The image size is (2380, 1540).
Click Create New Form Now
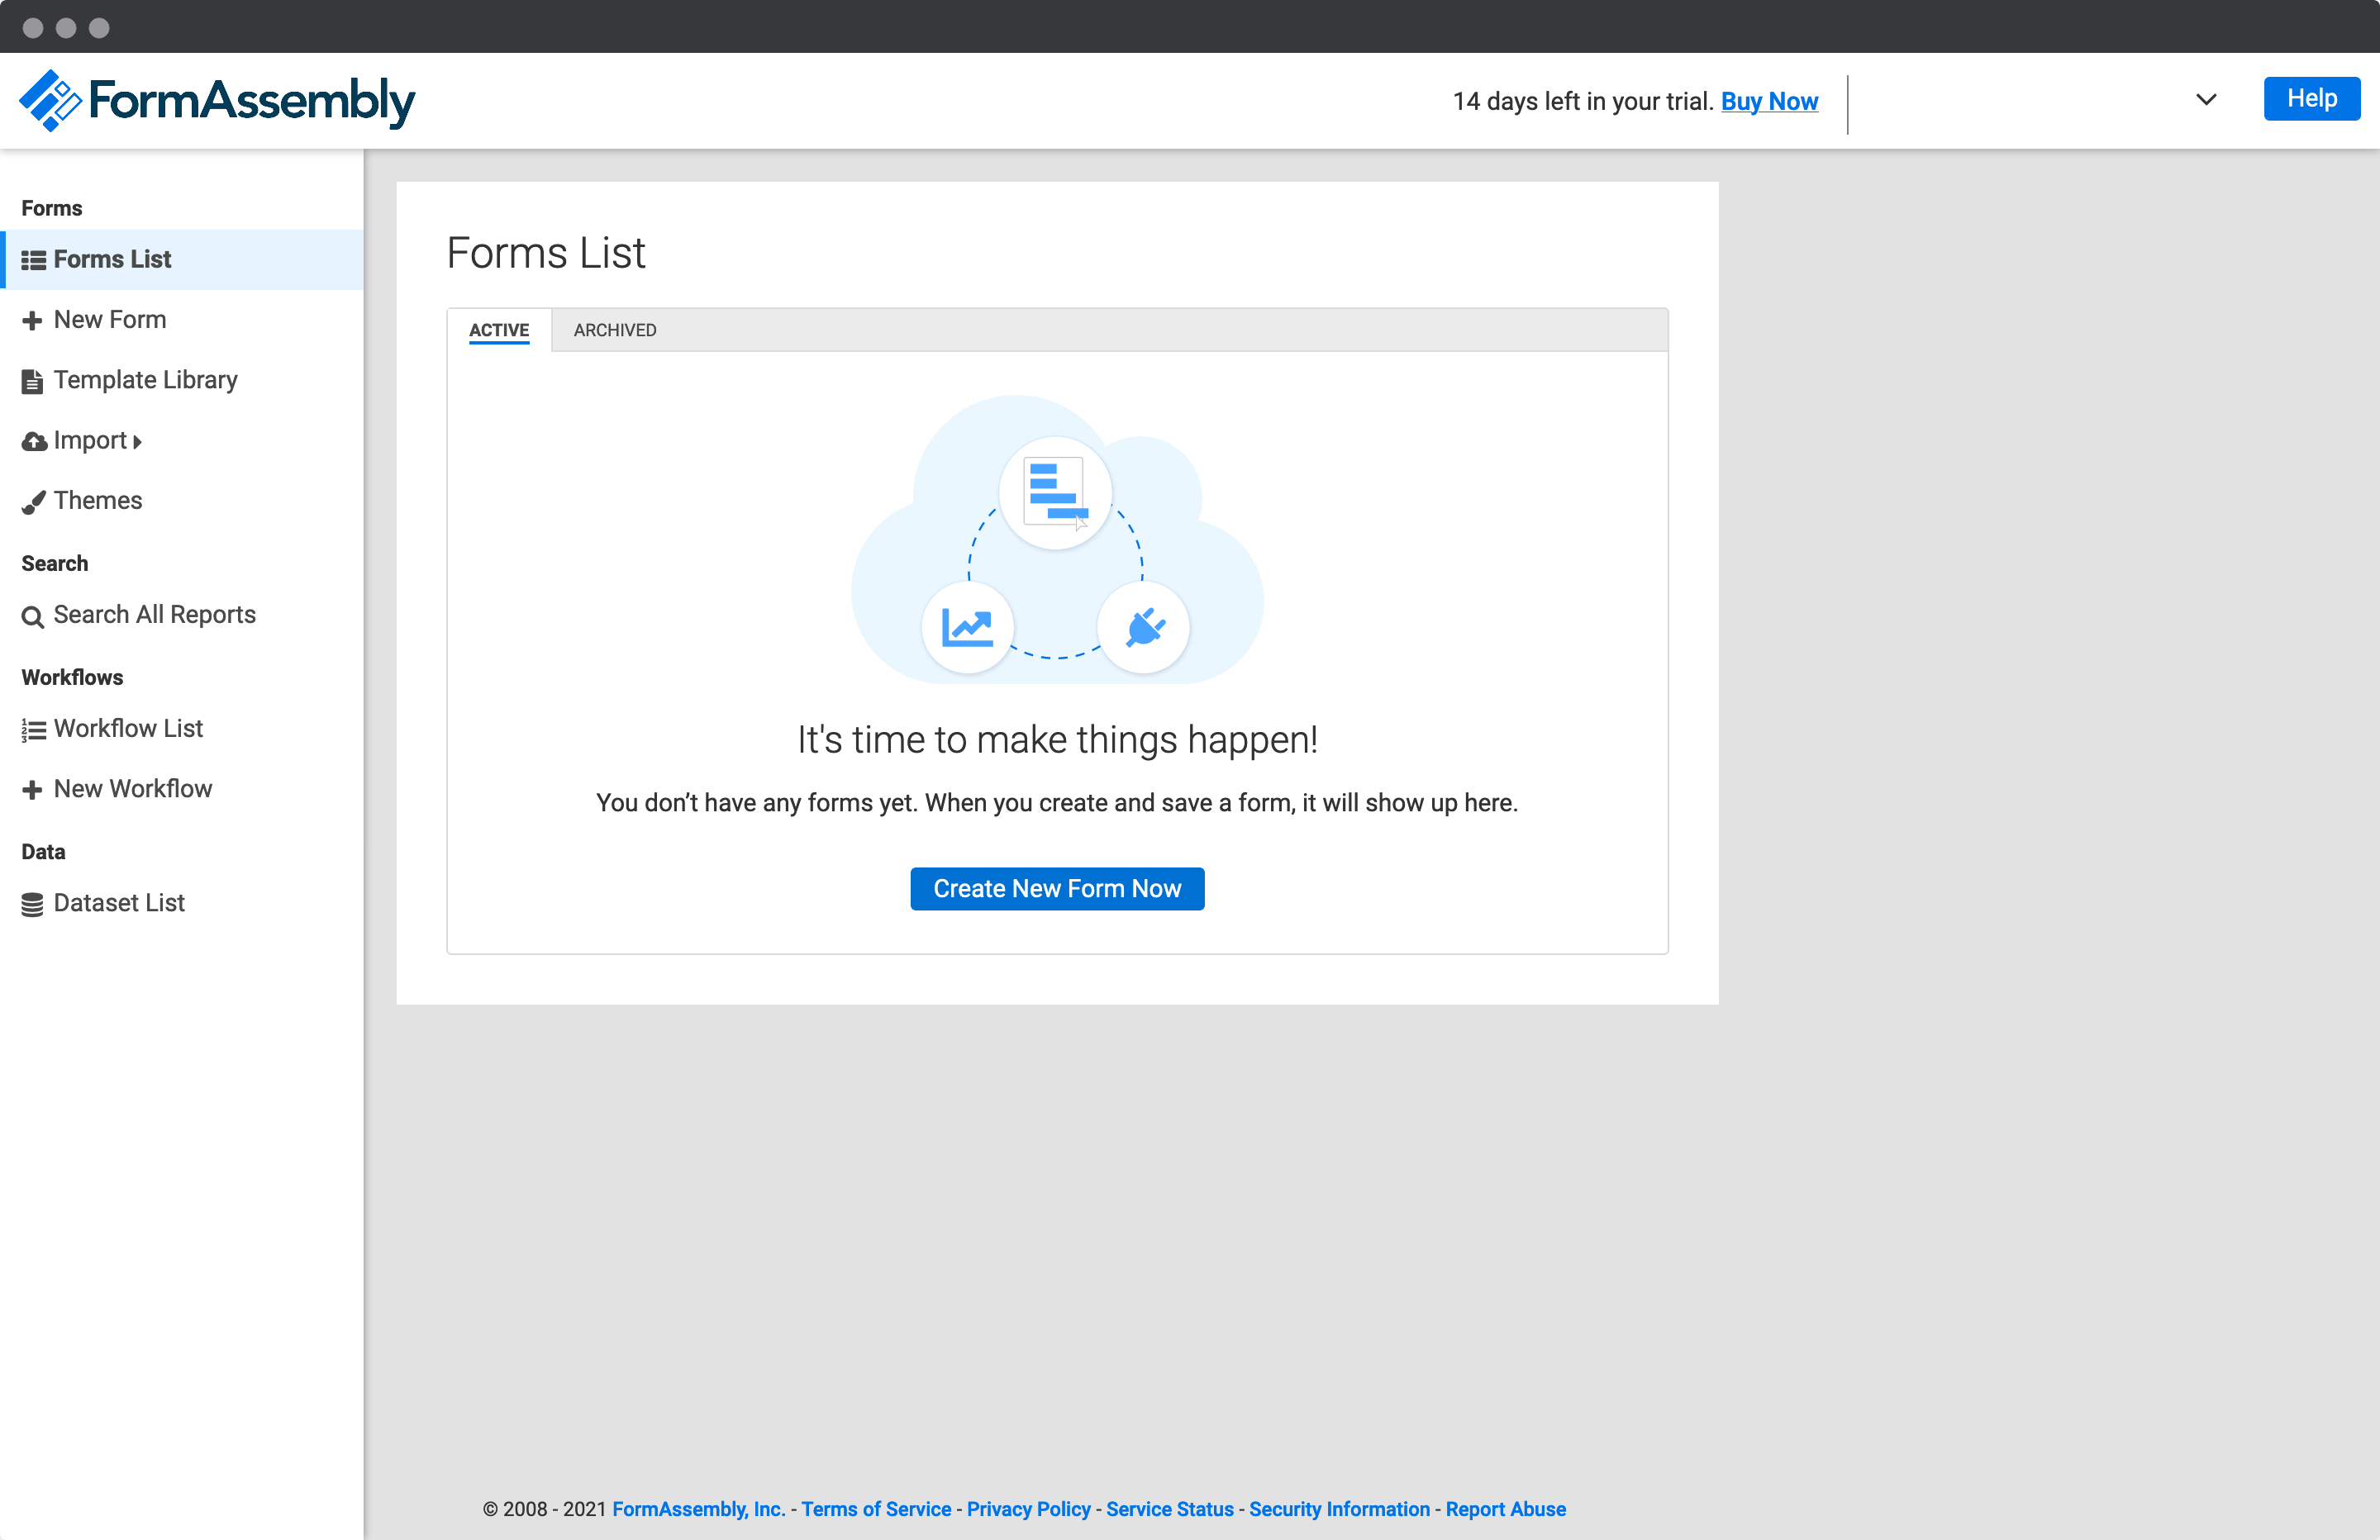pos(1057,888)
